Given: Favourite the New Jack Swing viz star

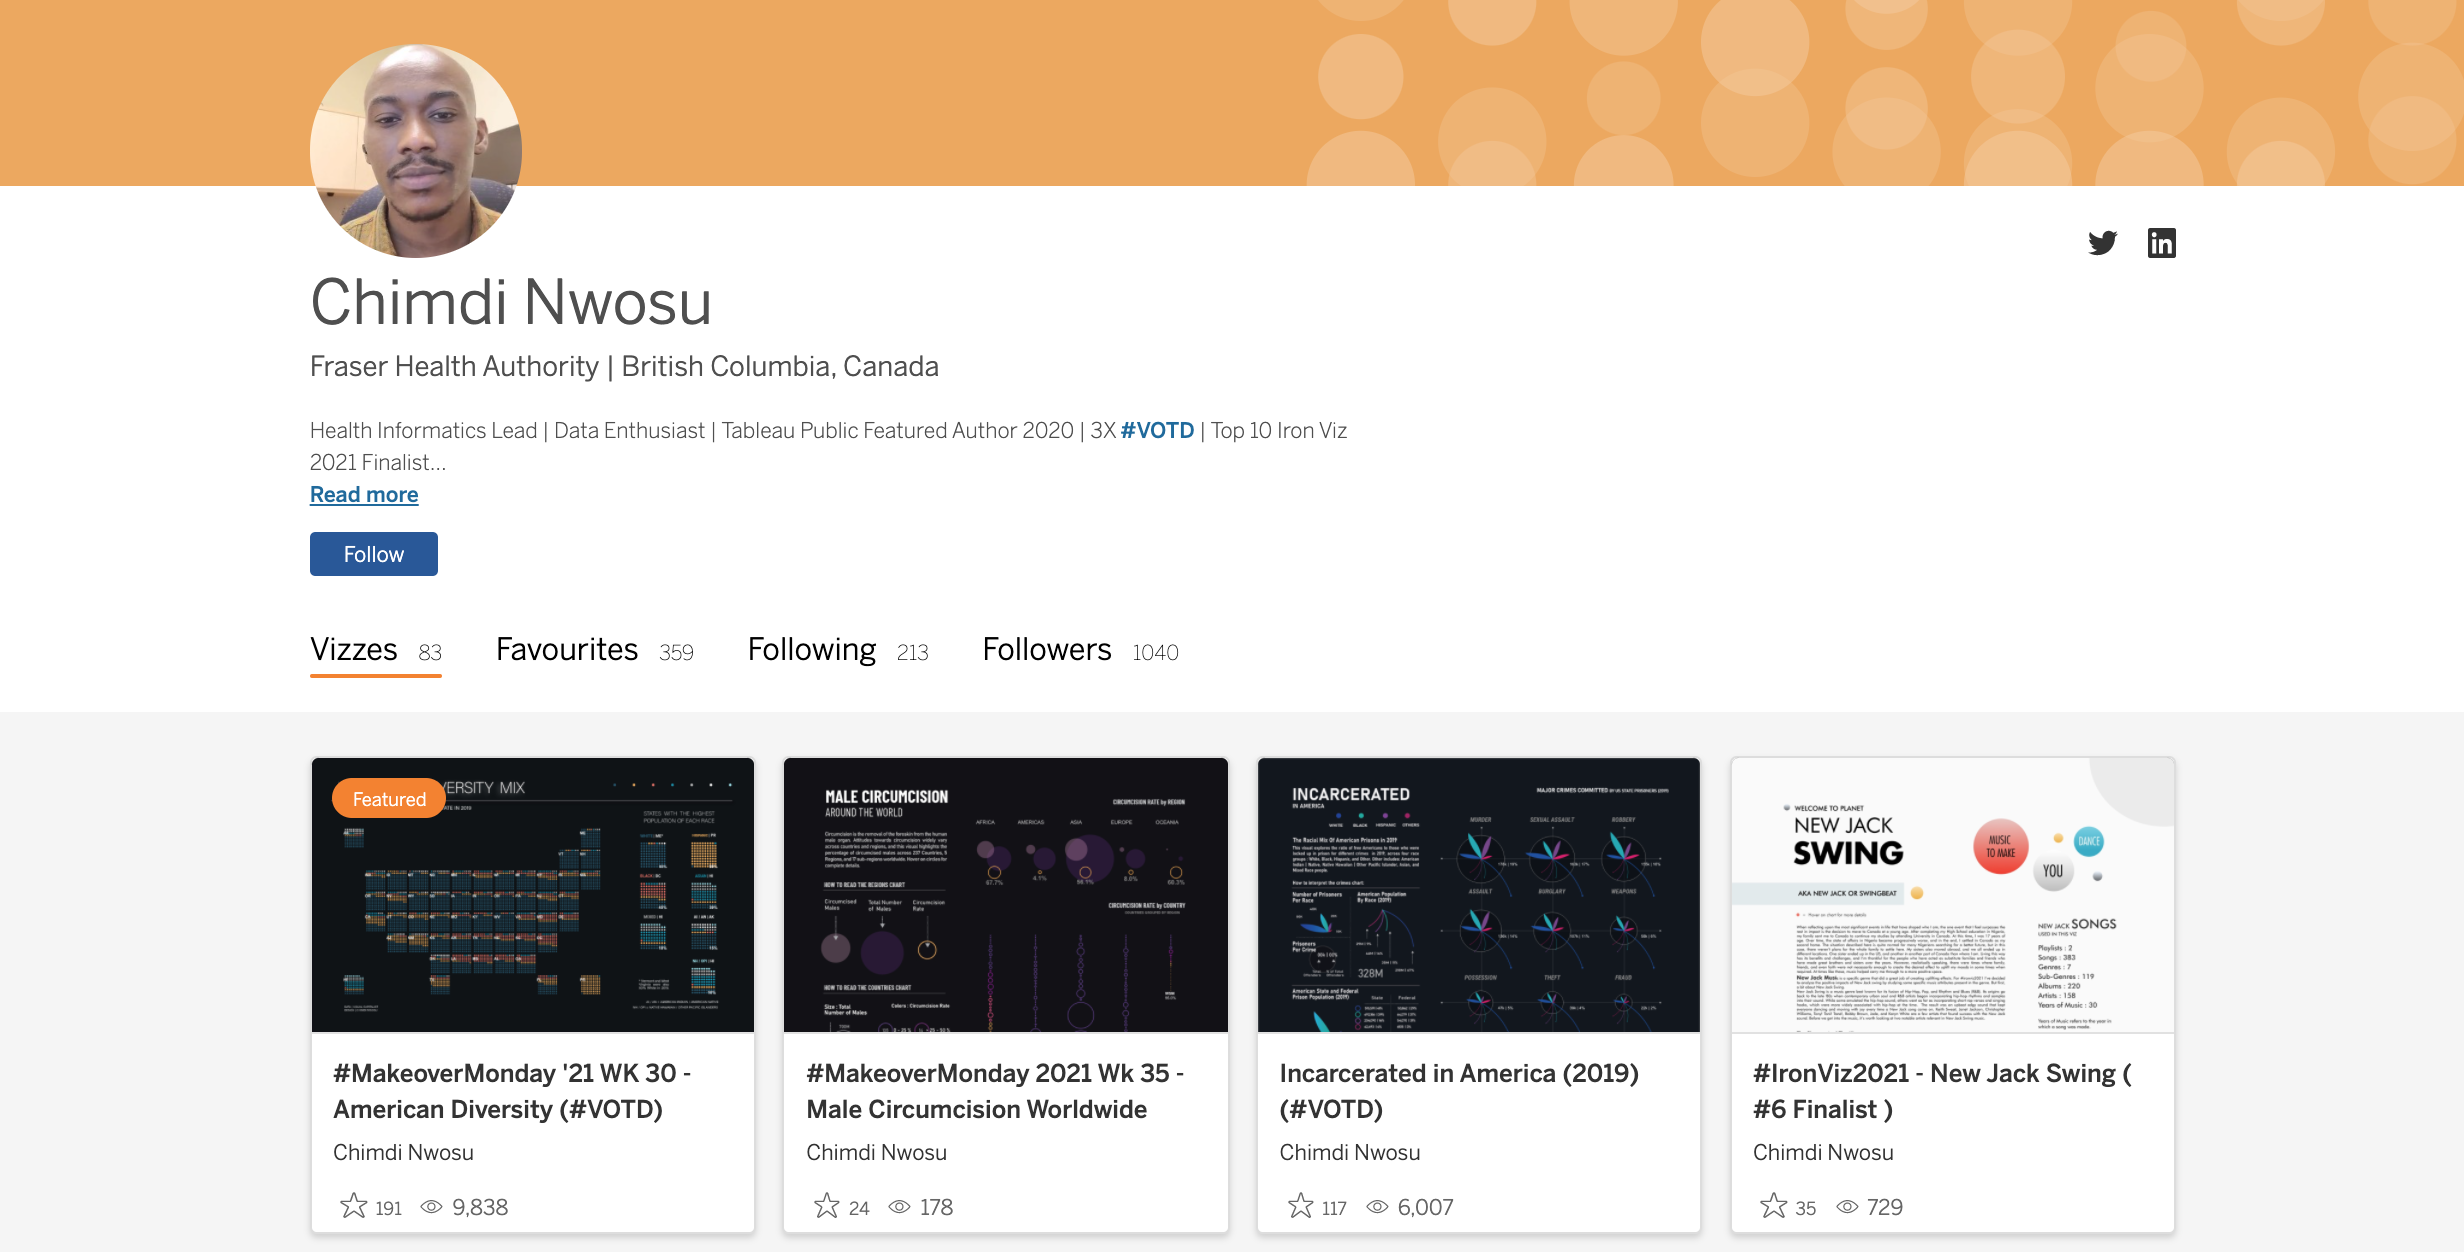Looking at the screenshot, I should pyautogui.click(x=1773, y=1206).
